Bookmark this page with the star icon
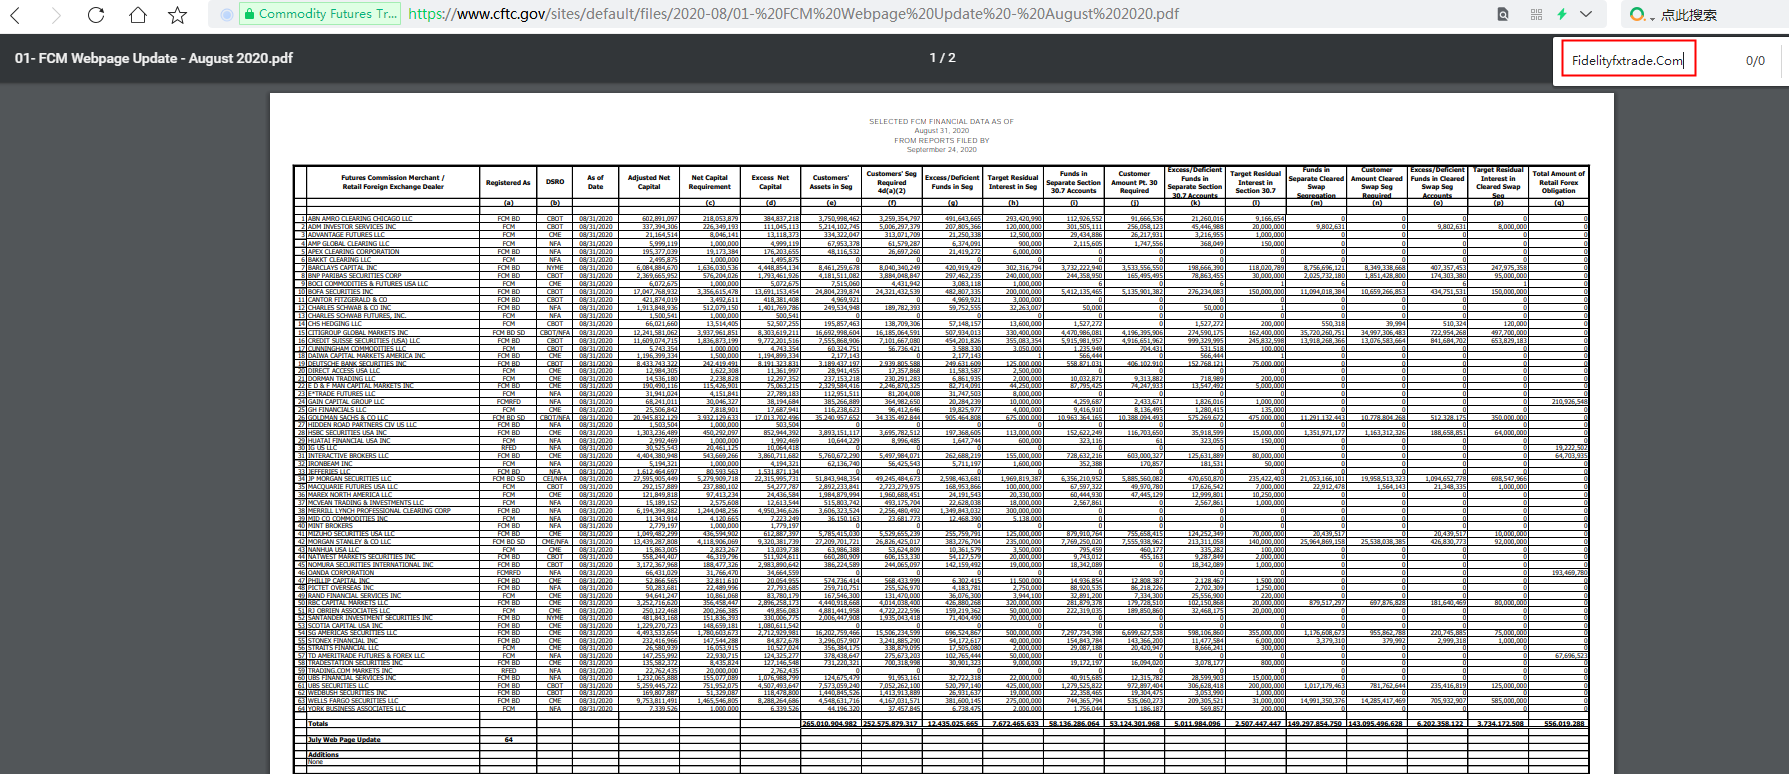 178,15
